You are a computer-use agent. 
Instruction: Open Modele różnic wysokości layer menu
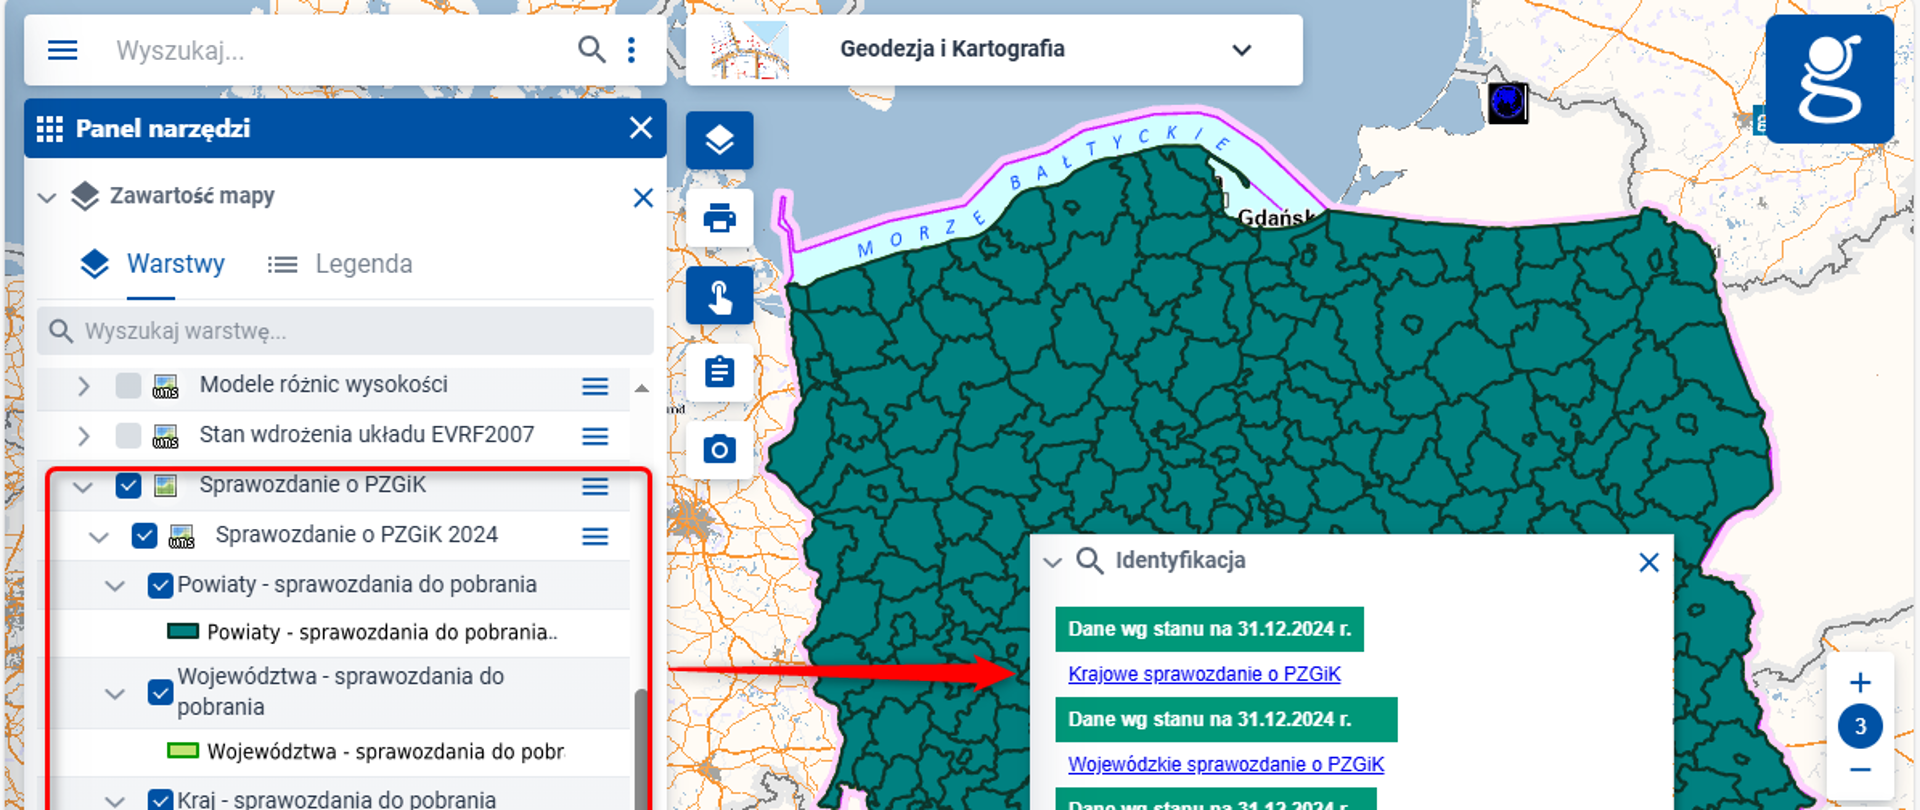[x=595, y=387]
